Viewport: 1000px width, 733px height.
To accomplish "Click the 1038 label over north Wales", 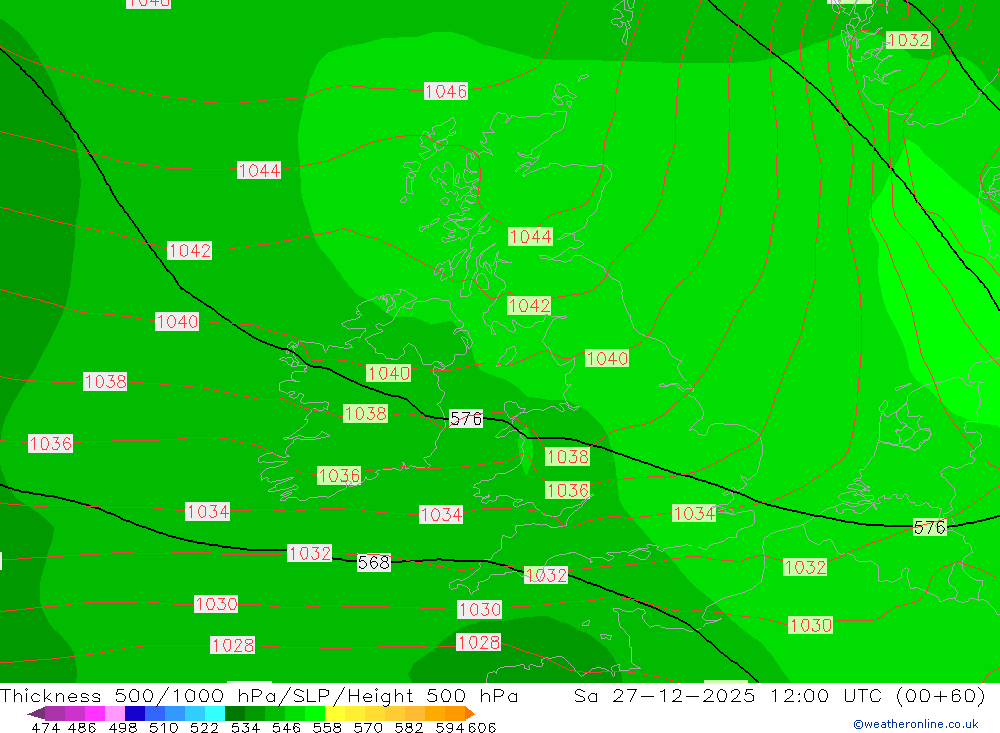I will (x=567, y=457).
